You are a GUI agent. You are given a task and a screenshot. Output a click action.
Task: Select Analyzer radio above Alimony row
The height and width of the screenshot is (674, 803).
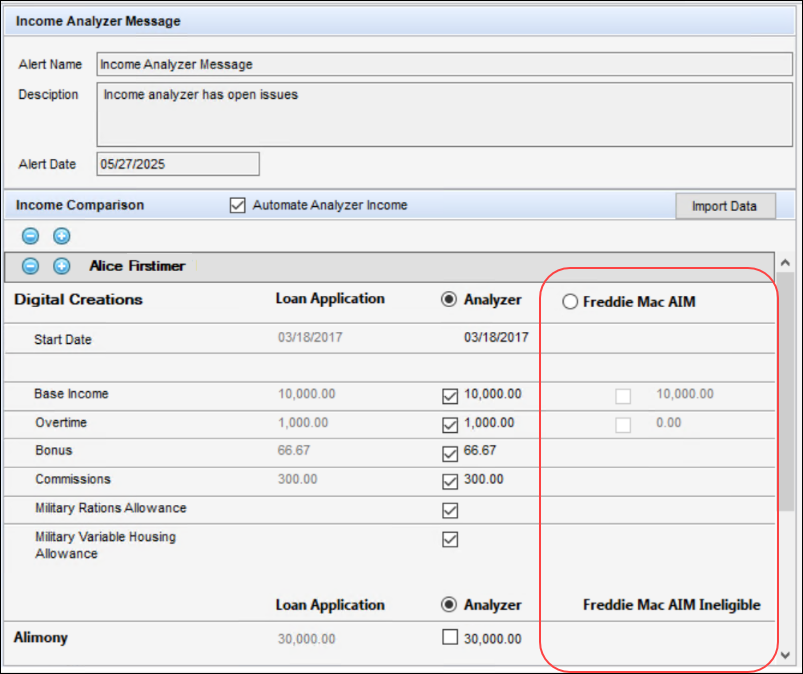pos(449,605)
